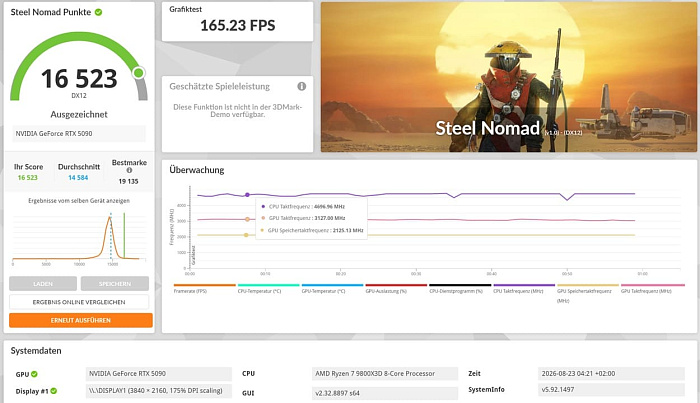Click the yellow GPU memory clock data point
This screenshot has height=403, width=700.
click(x=246, y=235)
